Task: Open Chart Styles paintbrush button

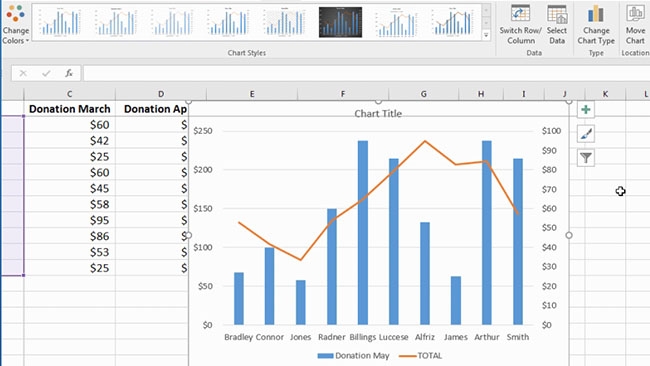Action: pos(586,134)
